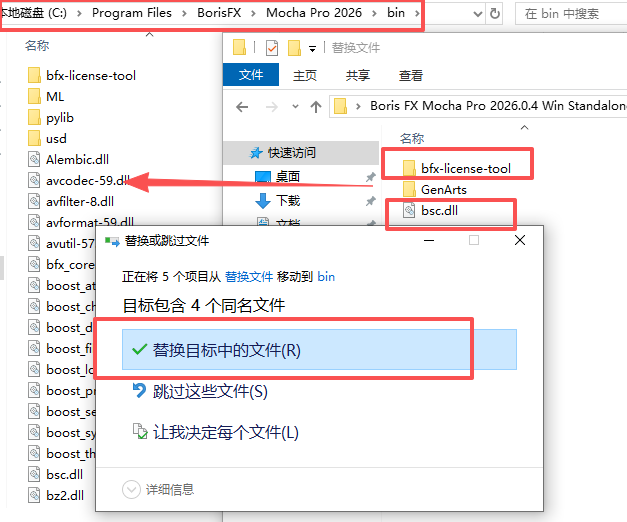This screenshot has width=627, height=522.
Task: Open recent locations dropdown in 替换文件 window
Action: [295, 106]
